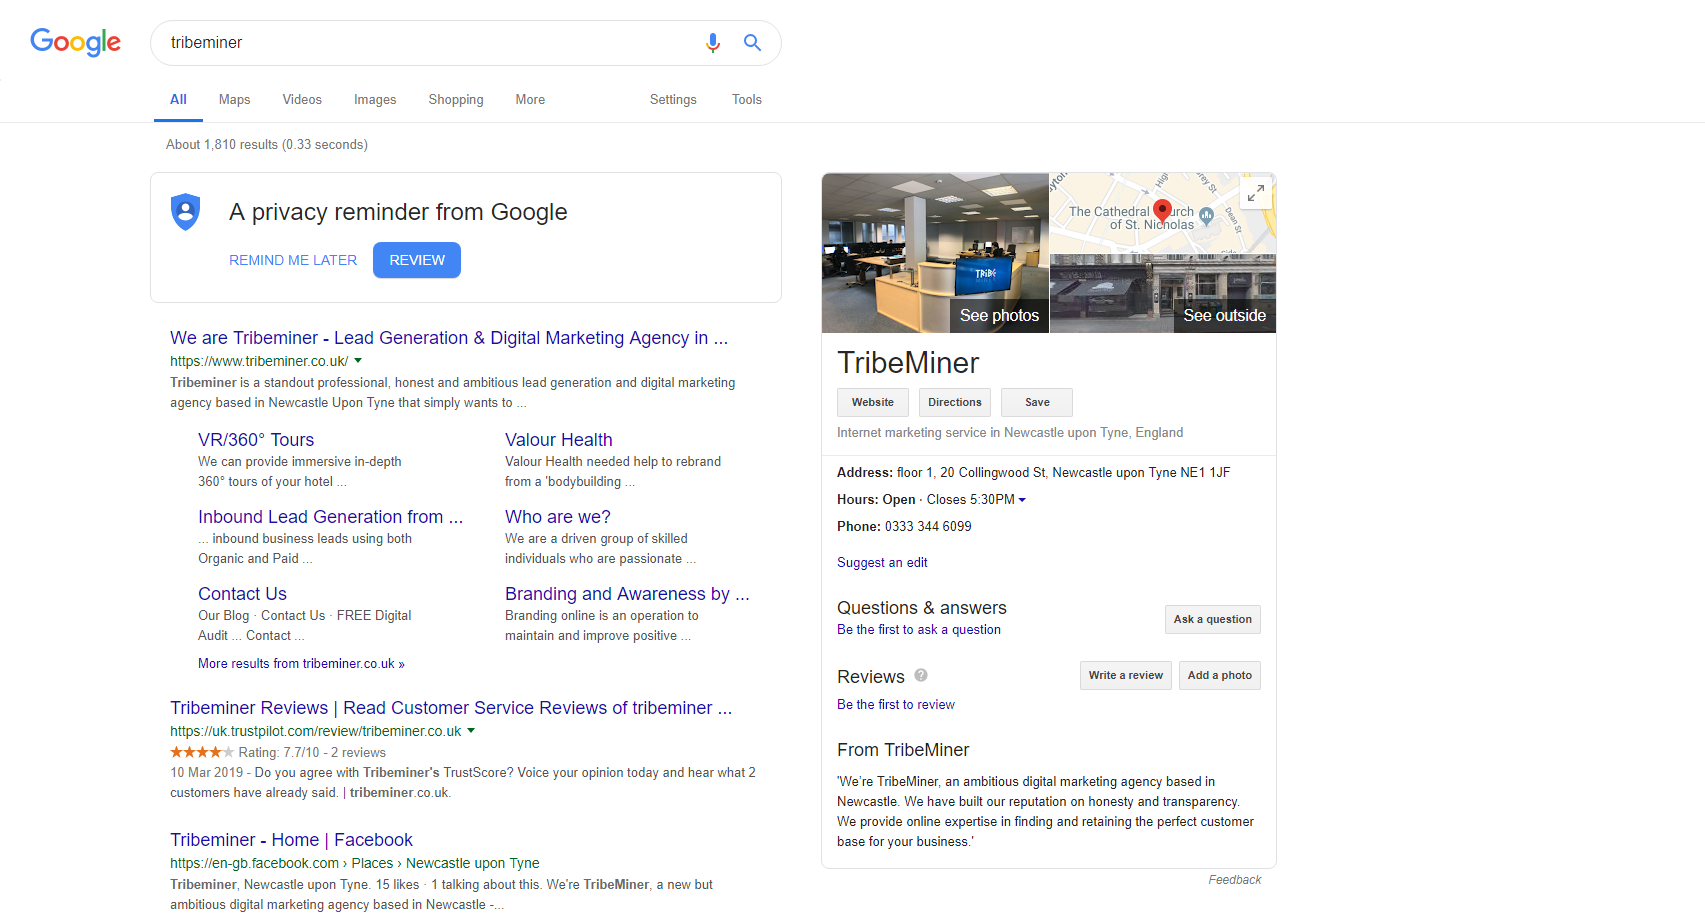Screen dimensions: 1705x920
Task: Open dropdown arrow beside trustpilot URL
Action: tap(471, 731)
